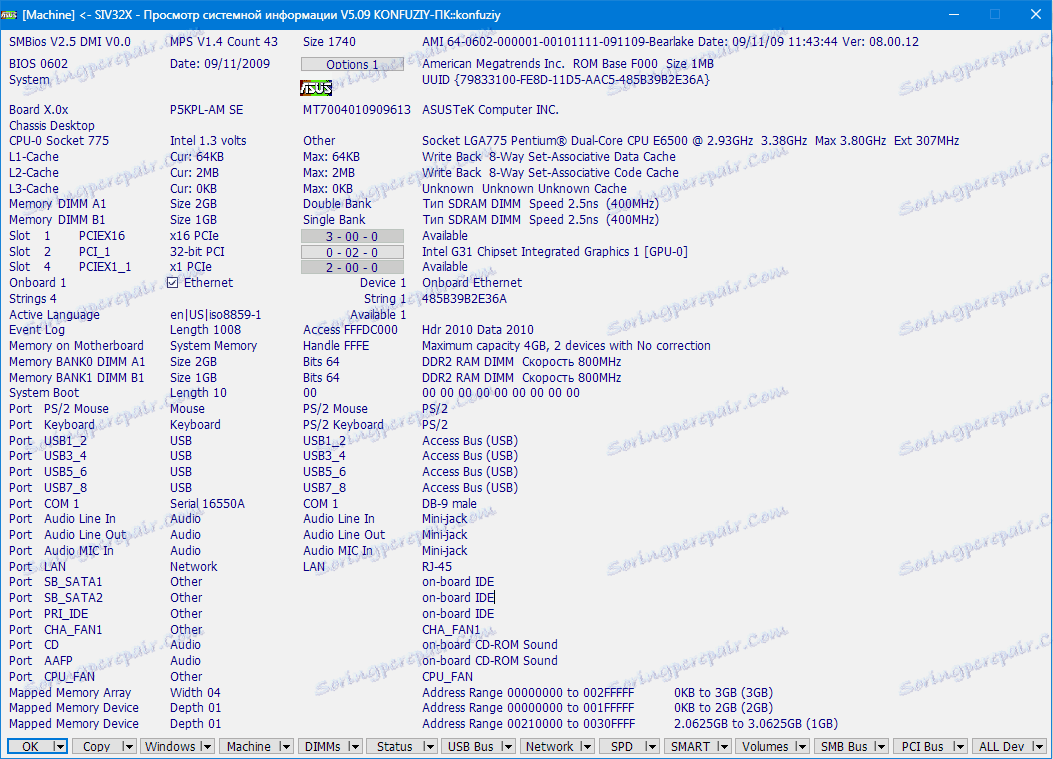Click the 'Serial 16550A' text
Image resolution: width=1053 pixels, height=759 pixels.
pos(208,504)
